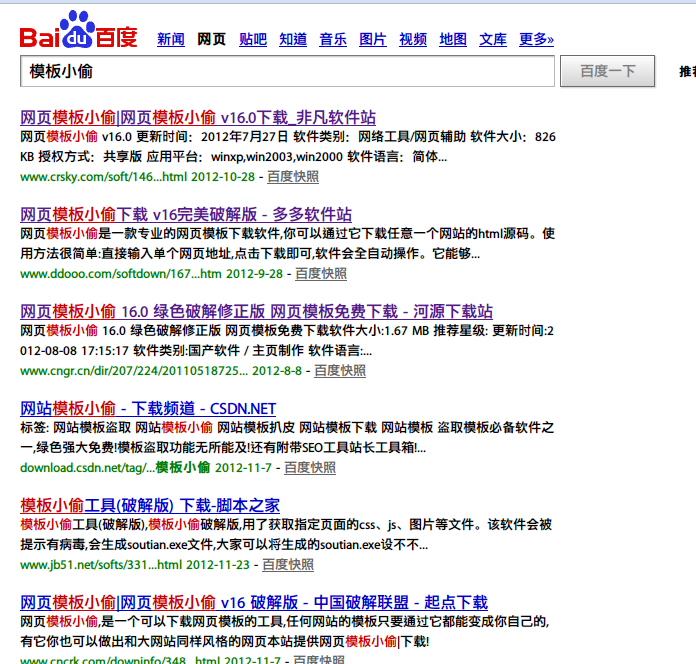View 百度快照 for the ddooo.com result
Image resolution: width=696 pixels, height=664 pixels.
pos(321,274)
